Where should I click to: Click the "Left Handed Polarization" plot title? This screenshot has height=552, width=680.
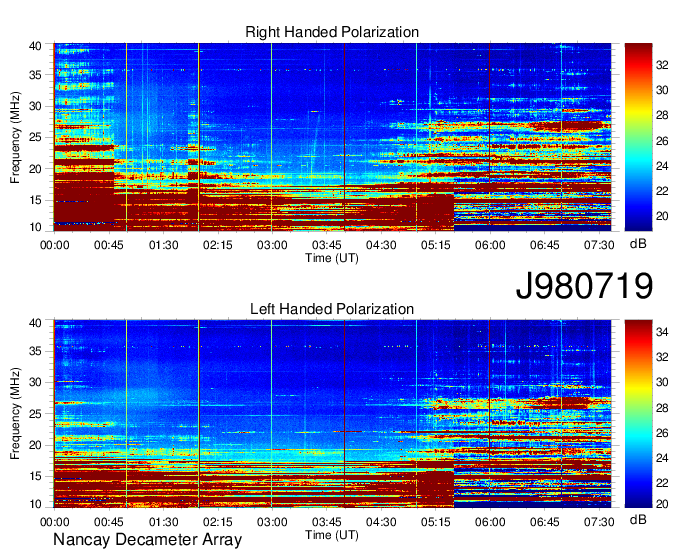click(332, 309)
